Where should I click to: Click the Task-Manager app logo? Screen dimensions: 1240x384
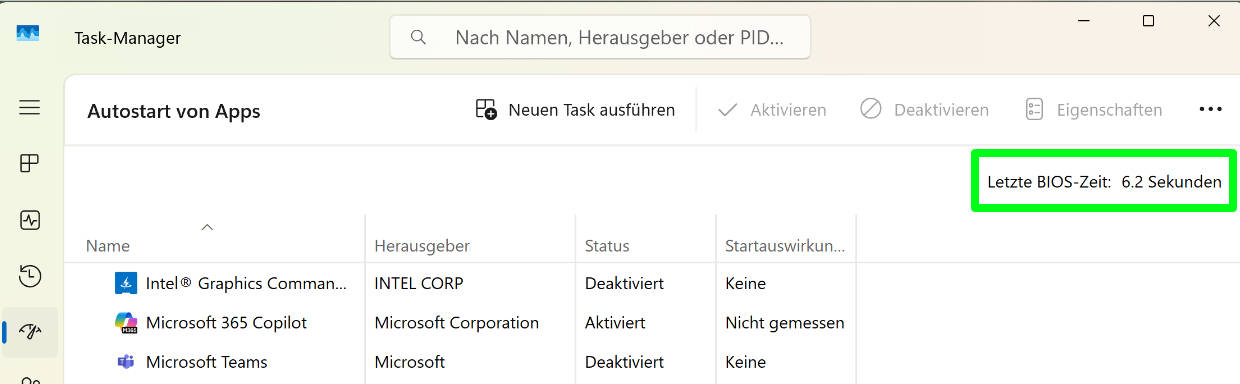[27, 35]
